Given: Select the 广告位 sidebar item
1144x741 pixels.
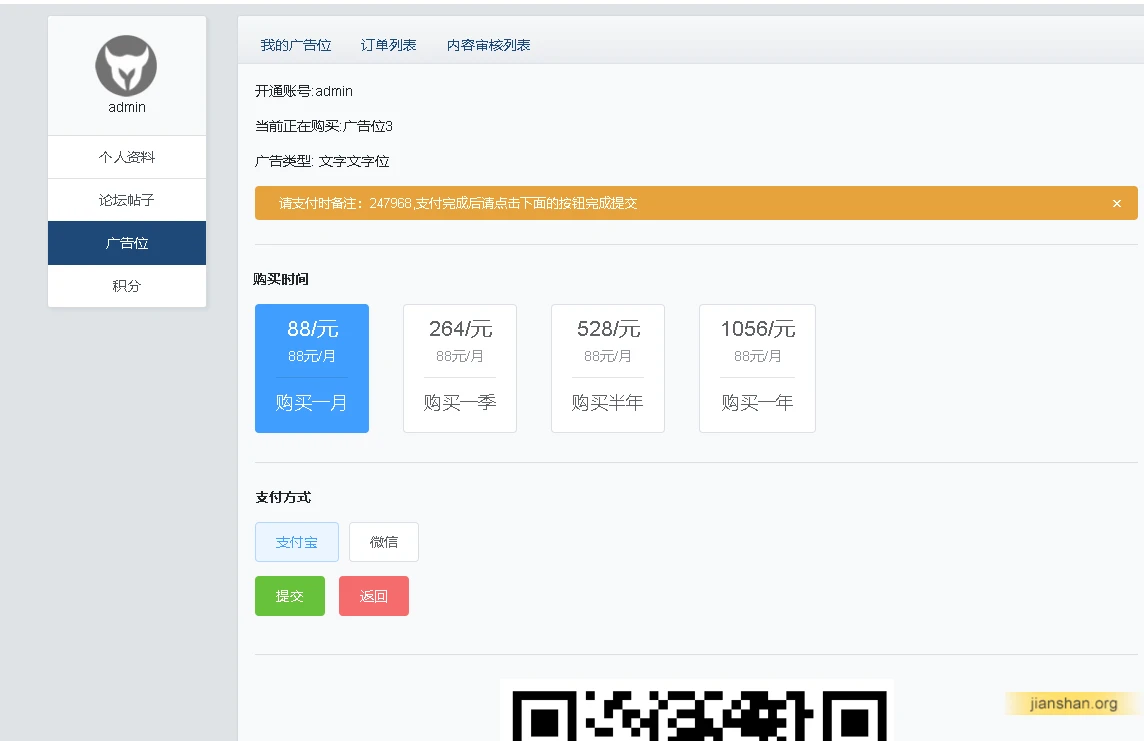Looking at the screenshot, I should 127,243.
